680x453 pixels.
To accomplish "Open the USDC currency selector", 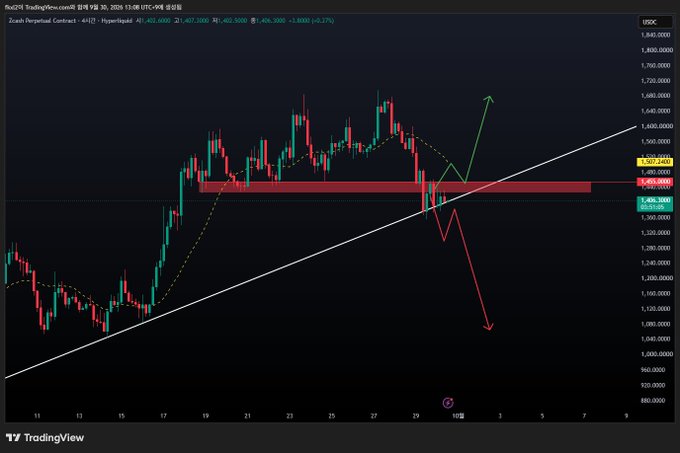I will click(x=655, y=22).
